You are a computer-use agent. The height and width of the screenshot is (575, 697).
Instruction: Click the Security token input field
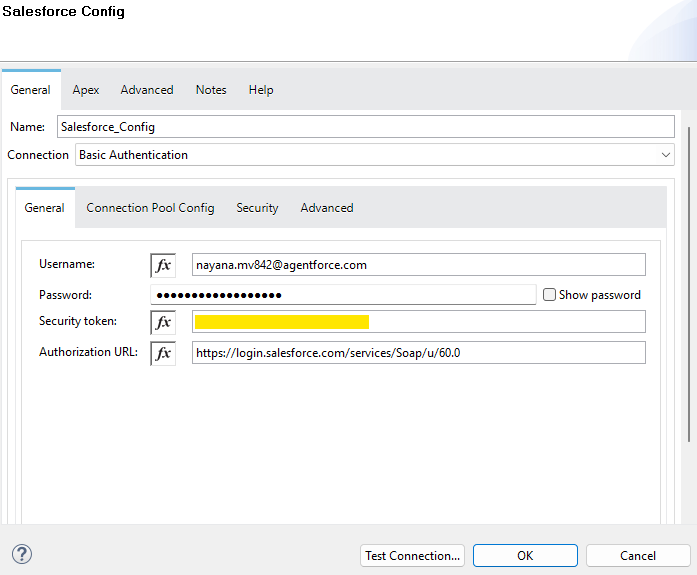tap(419, 322)
